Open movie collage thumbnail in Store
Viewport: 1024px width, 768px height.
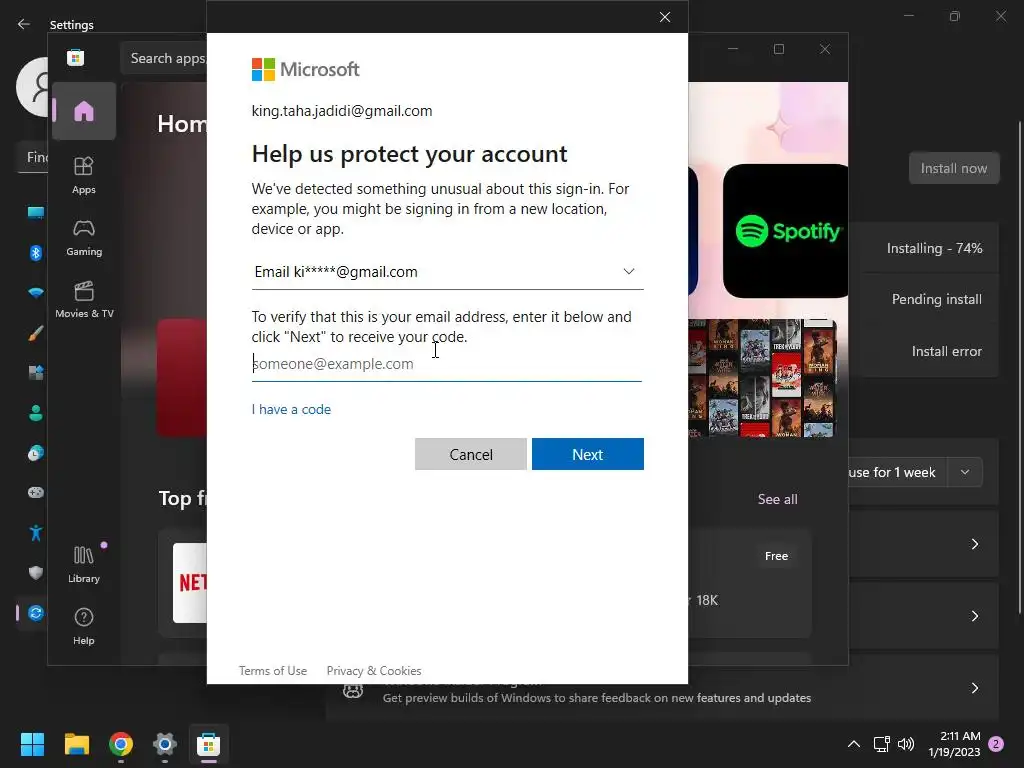point(762,378)
